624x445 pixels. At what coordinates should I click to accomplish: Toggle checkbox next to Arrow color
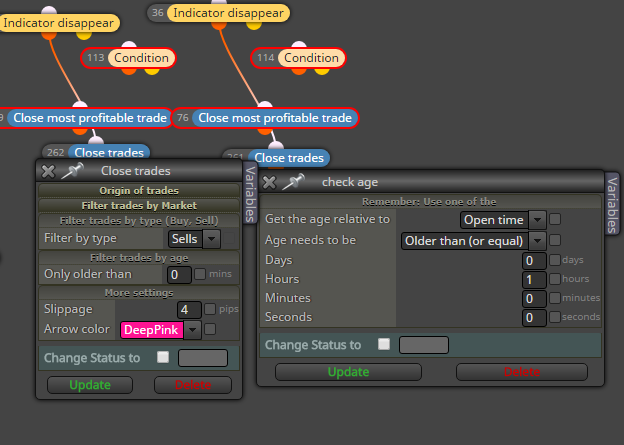click(x=210, y=329)
